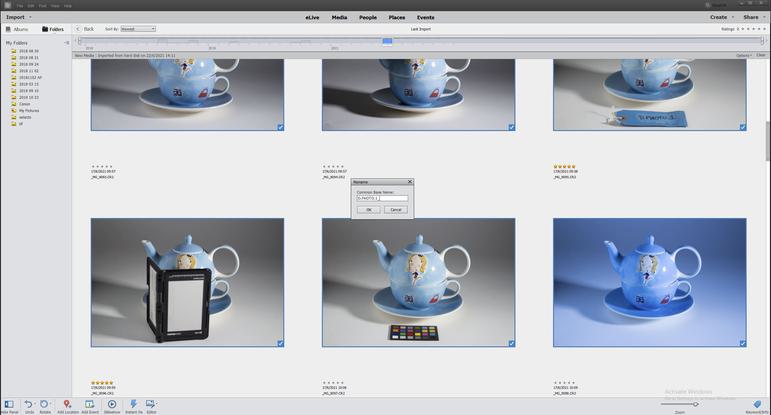
Task: Click the Hide Panel icon
Action: click(7, 404)
